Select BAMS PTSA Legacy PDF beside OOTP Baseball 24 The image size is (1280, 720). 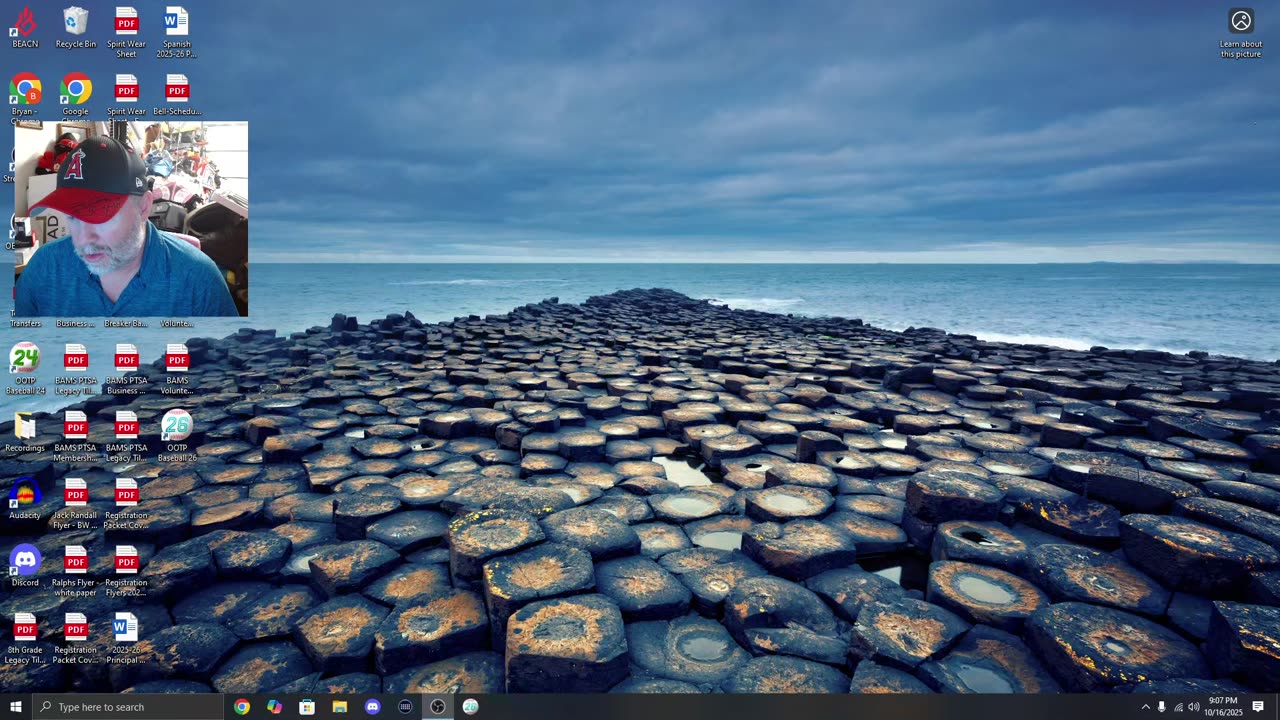coord(76,369)
